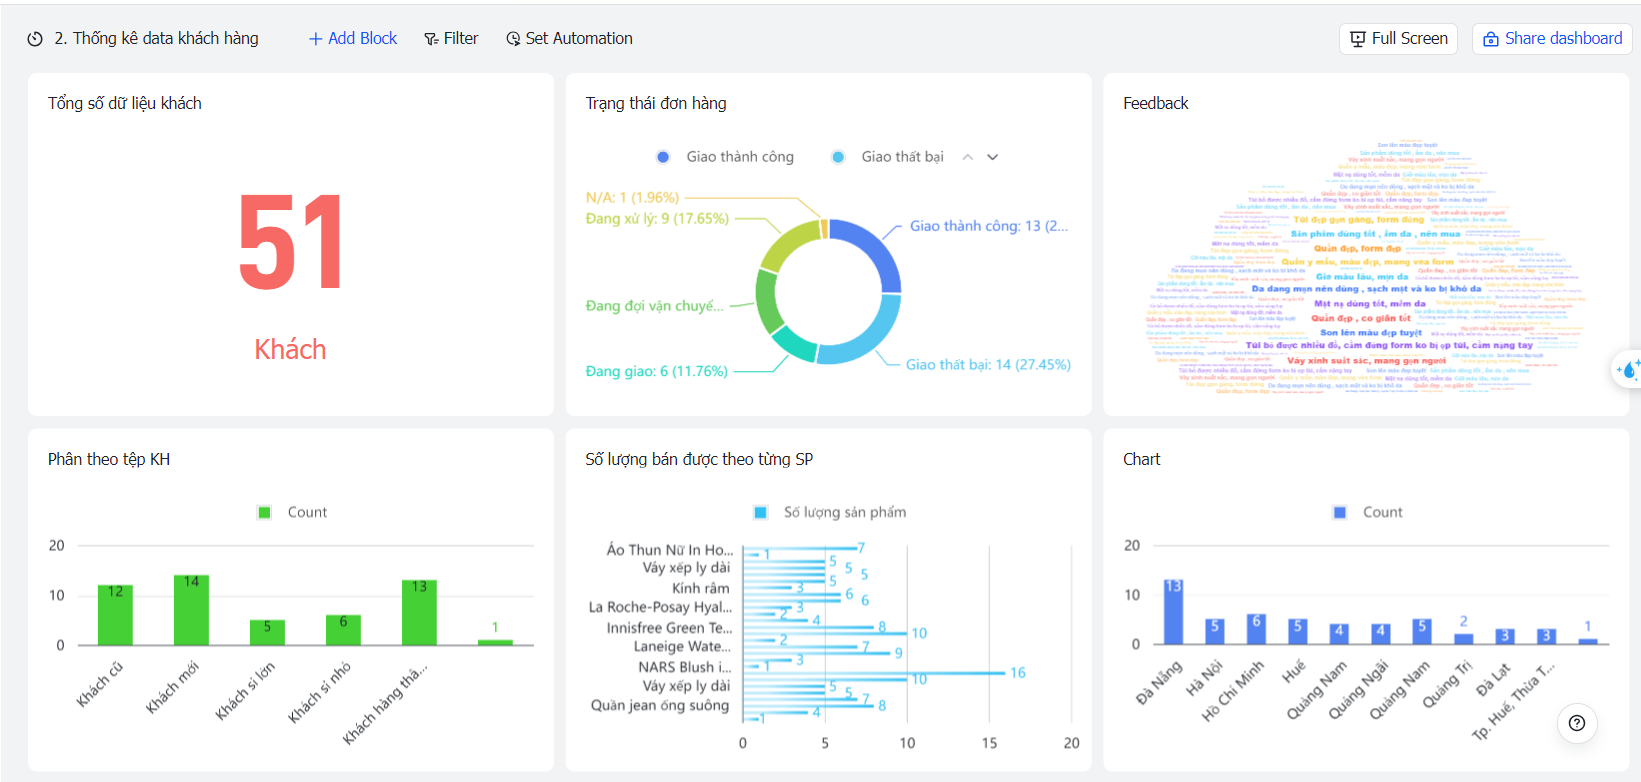The width and height of the screenshot is (1641, 782).
Task: Click 'Giao thất bại: 14 (27.45%)' label
Action: [988, 365]
